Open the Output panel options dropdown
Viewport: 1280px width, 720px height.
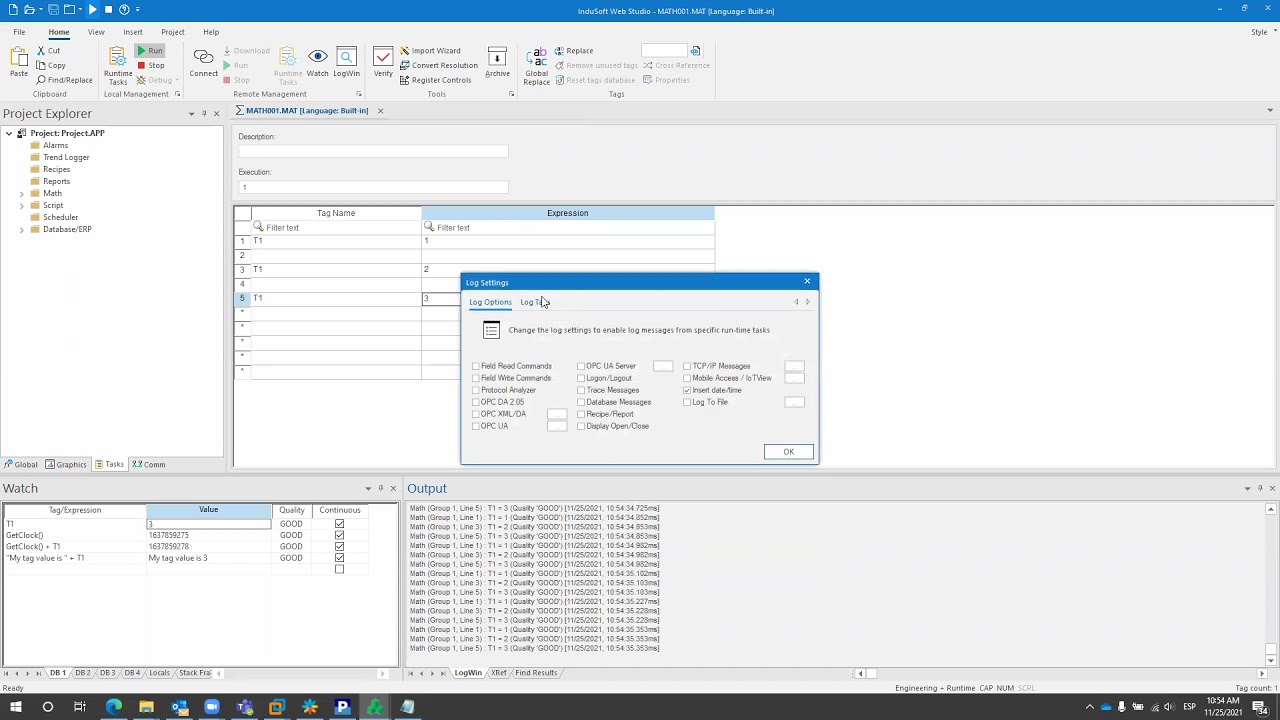pos(1247,488)
